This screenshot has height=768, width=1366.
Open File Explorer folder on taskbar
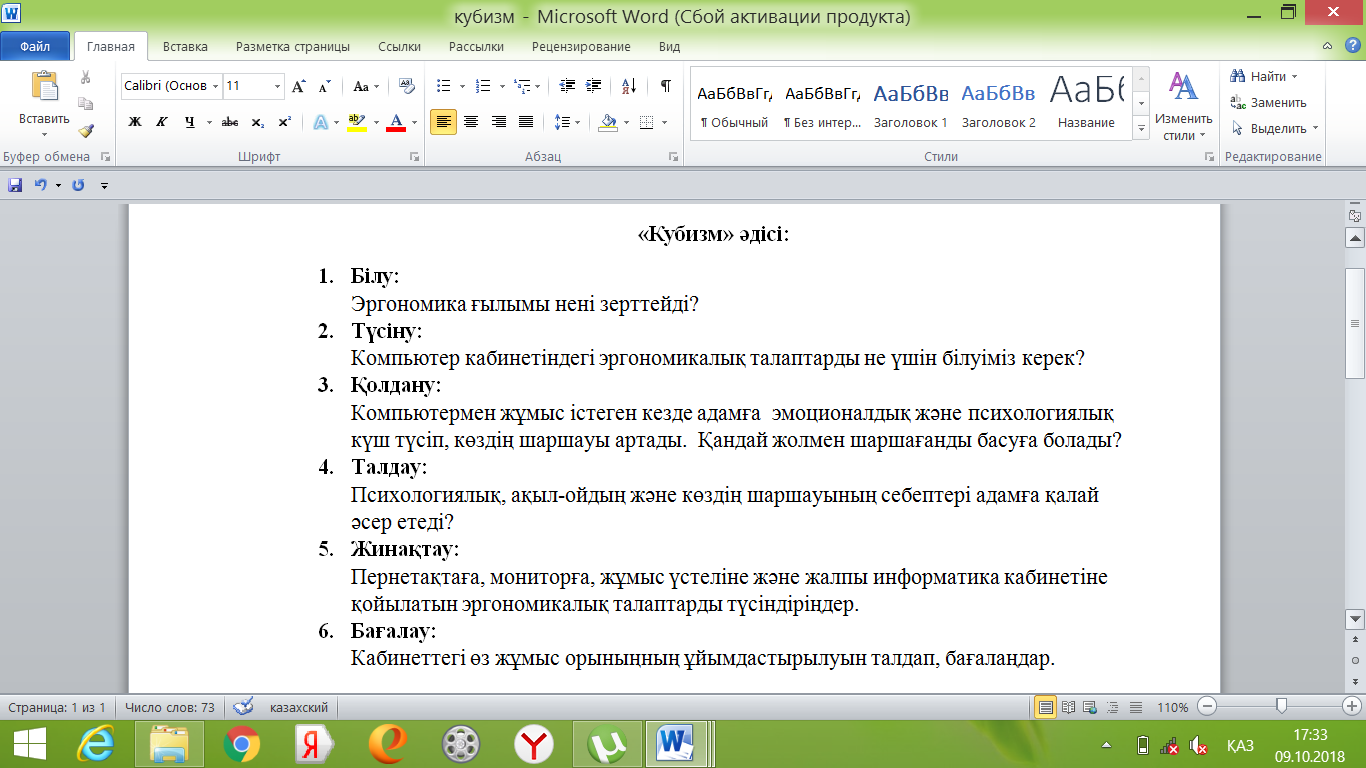point(169,744)
